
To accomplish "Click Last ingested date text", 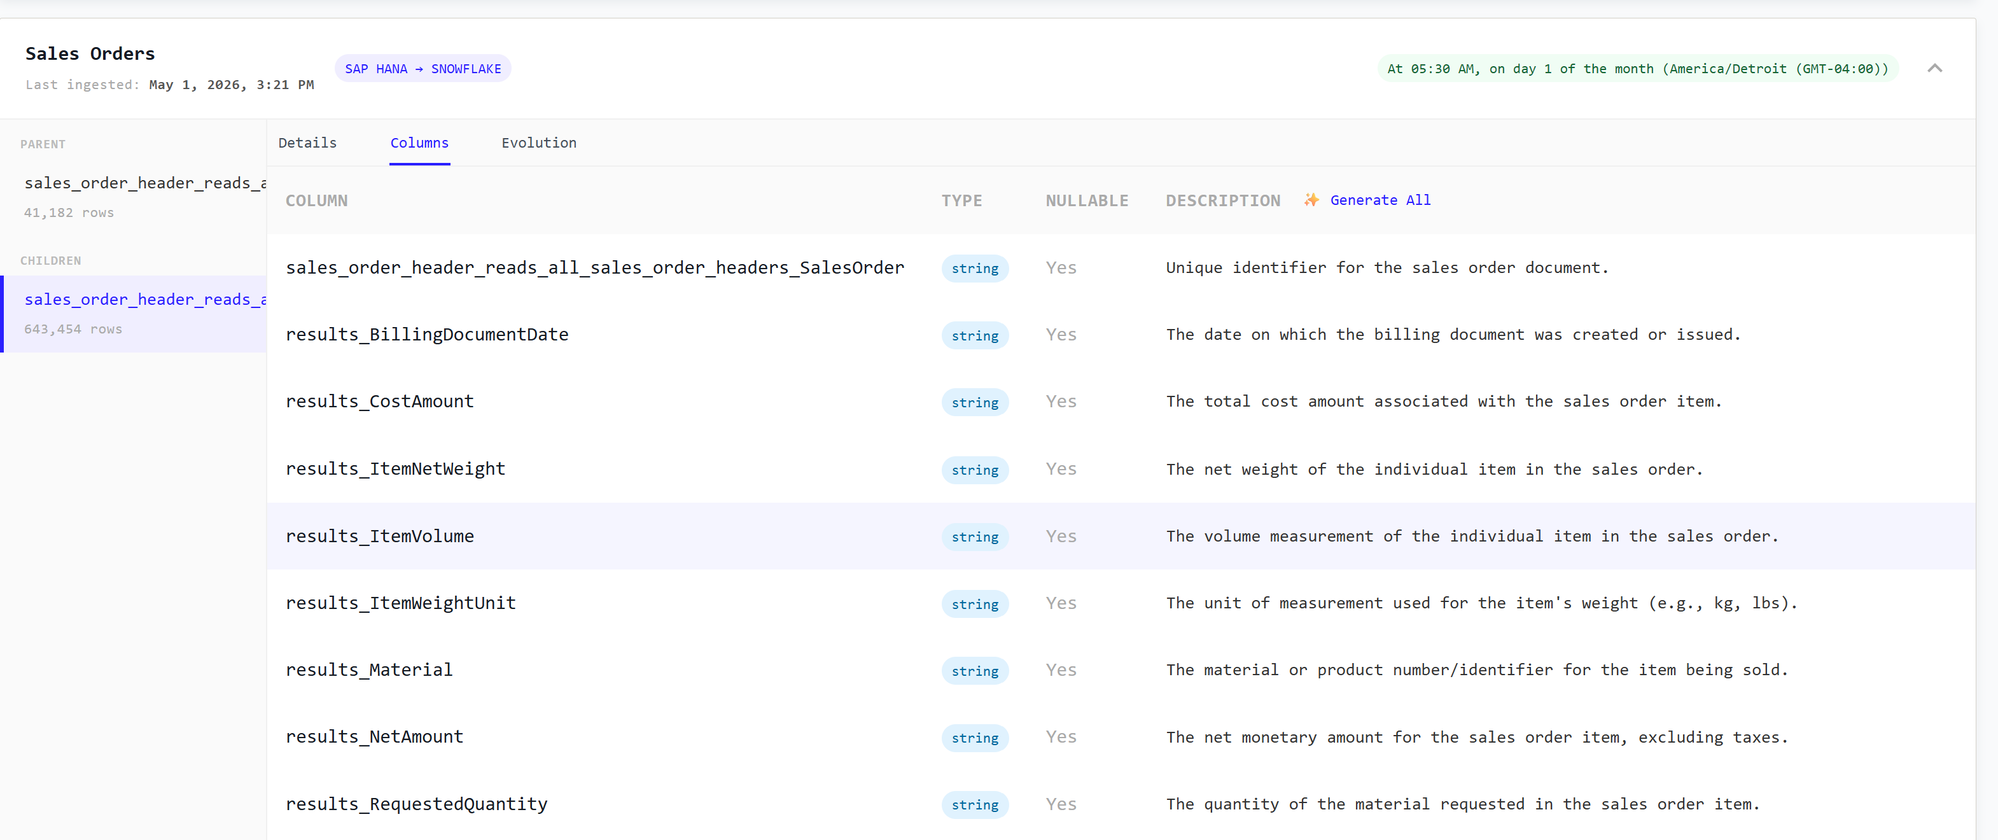I will coord(231,85).
